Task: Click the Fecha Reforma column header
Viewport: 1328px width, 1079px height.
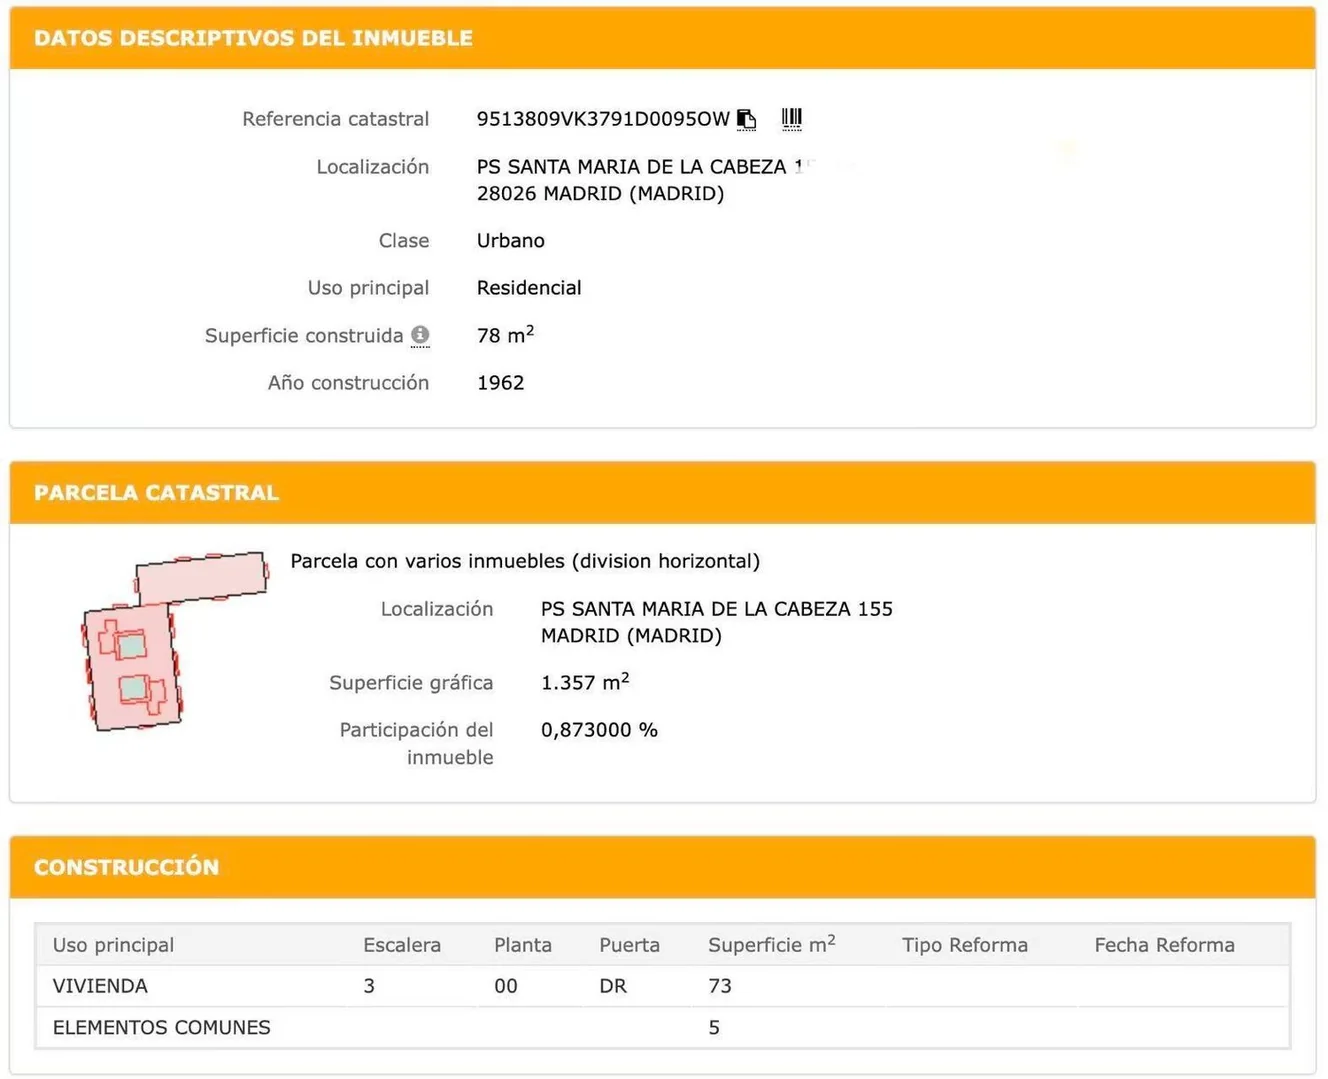Action: pos(1164,945)
